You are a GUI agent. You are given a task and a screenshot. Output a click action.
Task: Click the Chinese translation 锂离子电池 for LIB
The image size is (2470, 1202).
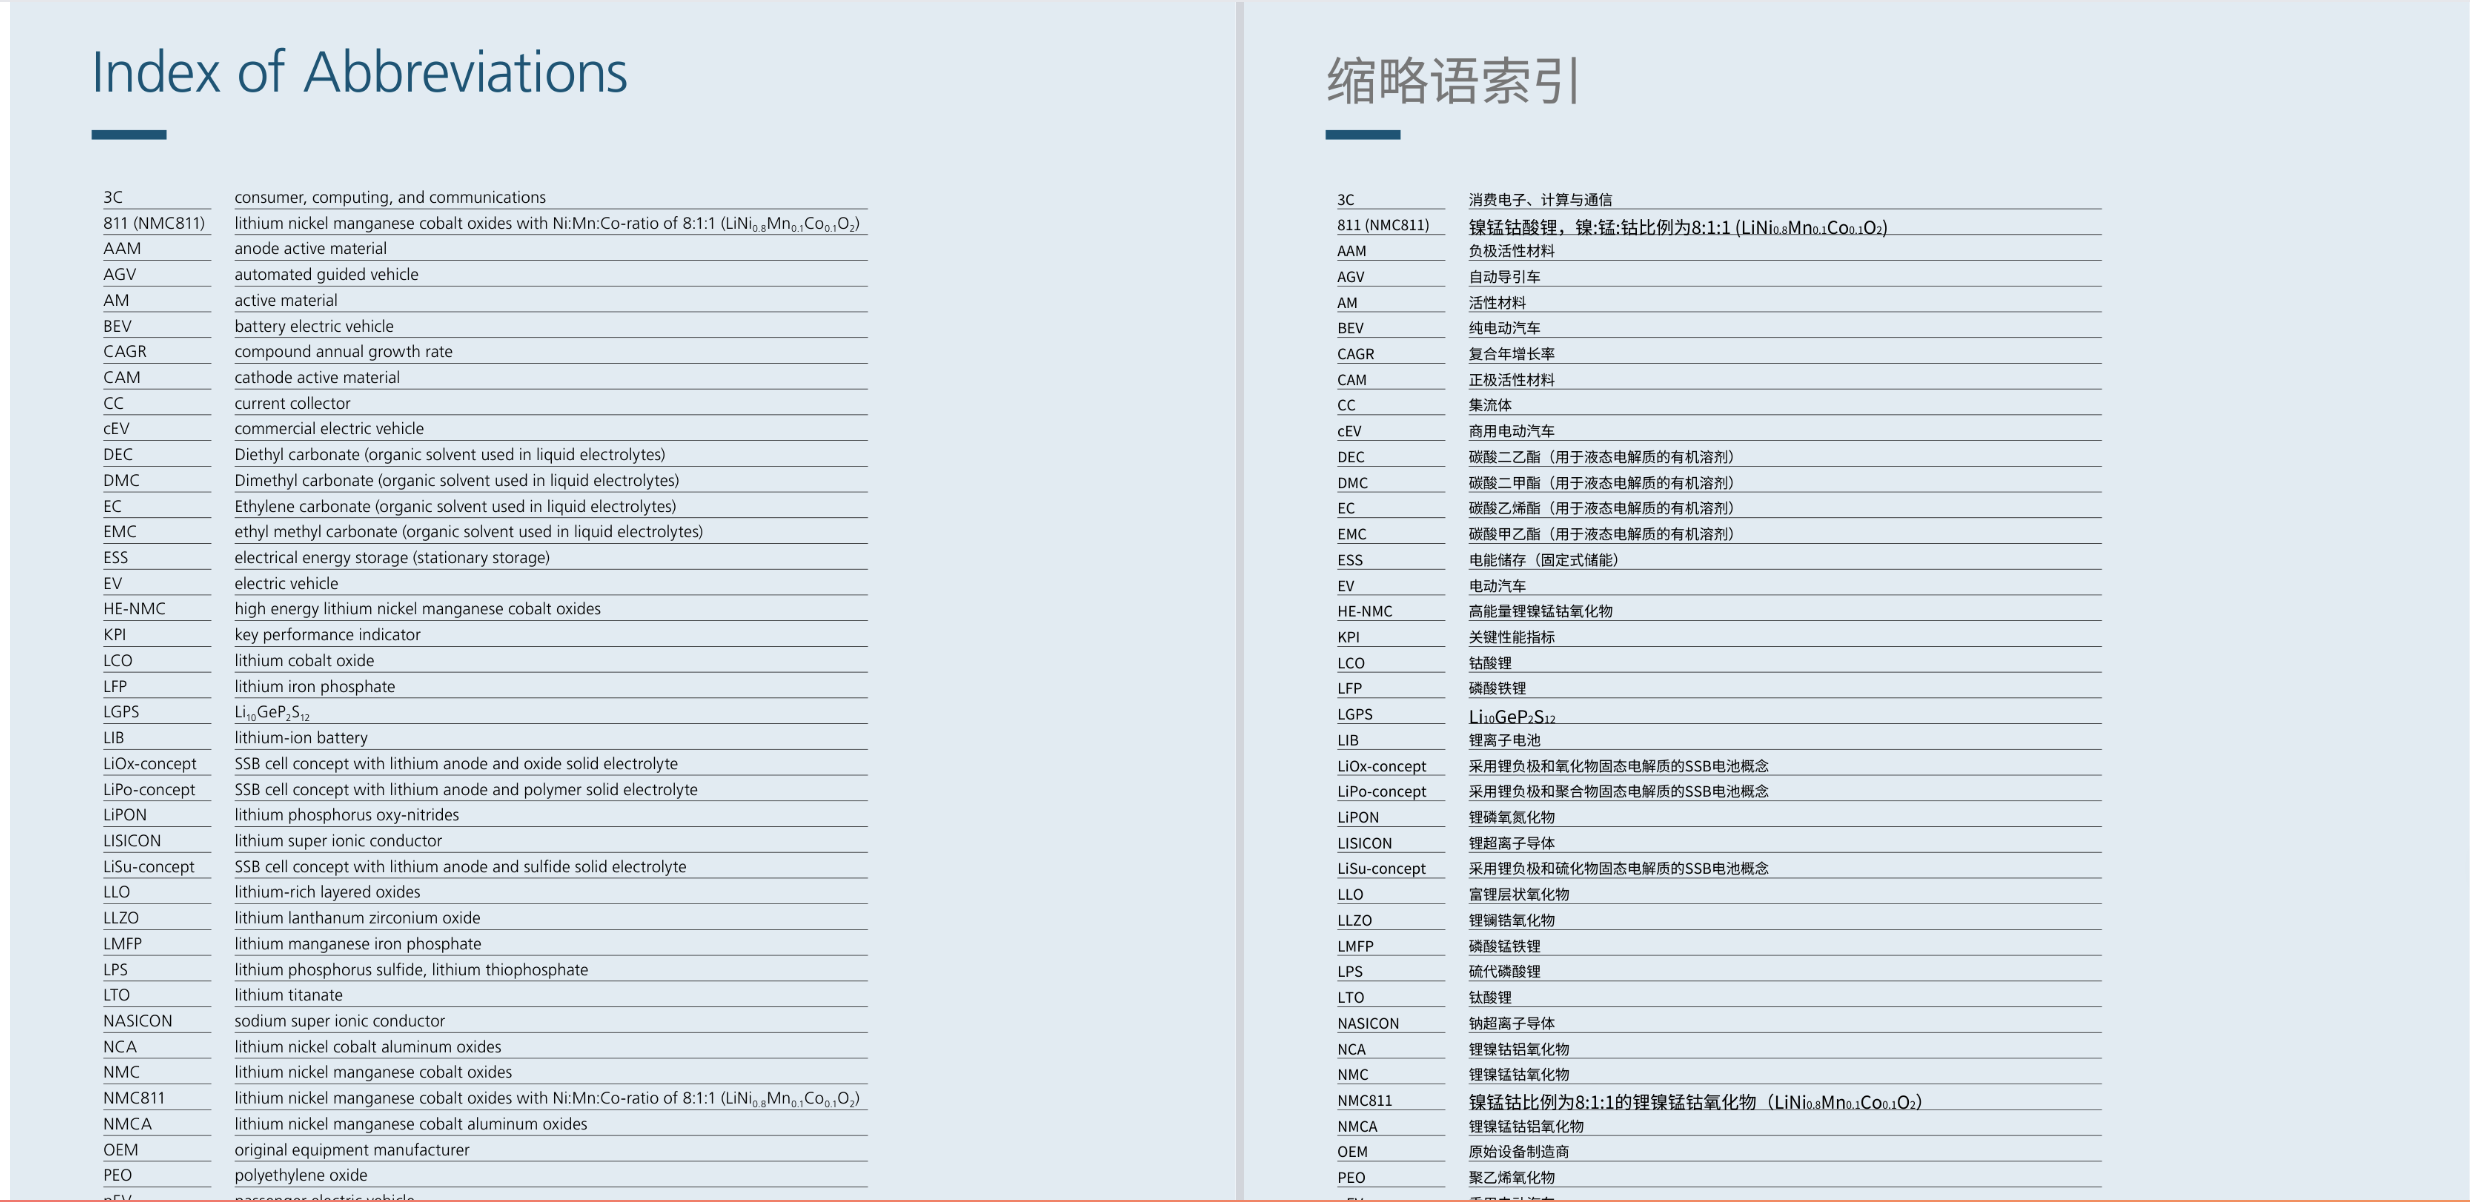(x=1501, y=740)
